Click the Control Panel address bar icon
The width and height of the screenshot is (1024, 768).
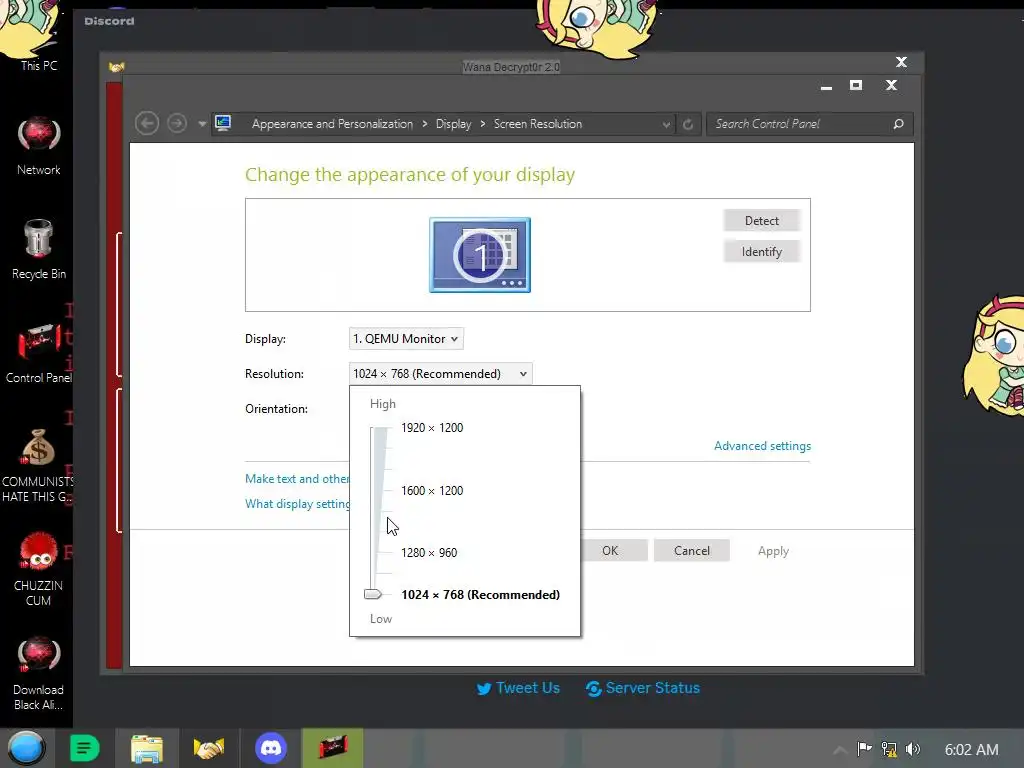(x=223, y=123)
